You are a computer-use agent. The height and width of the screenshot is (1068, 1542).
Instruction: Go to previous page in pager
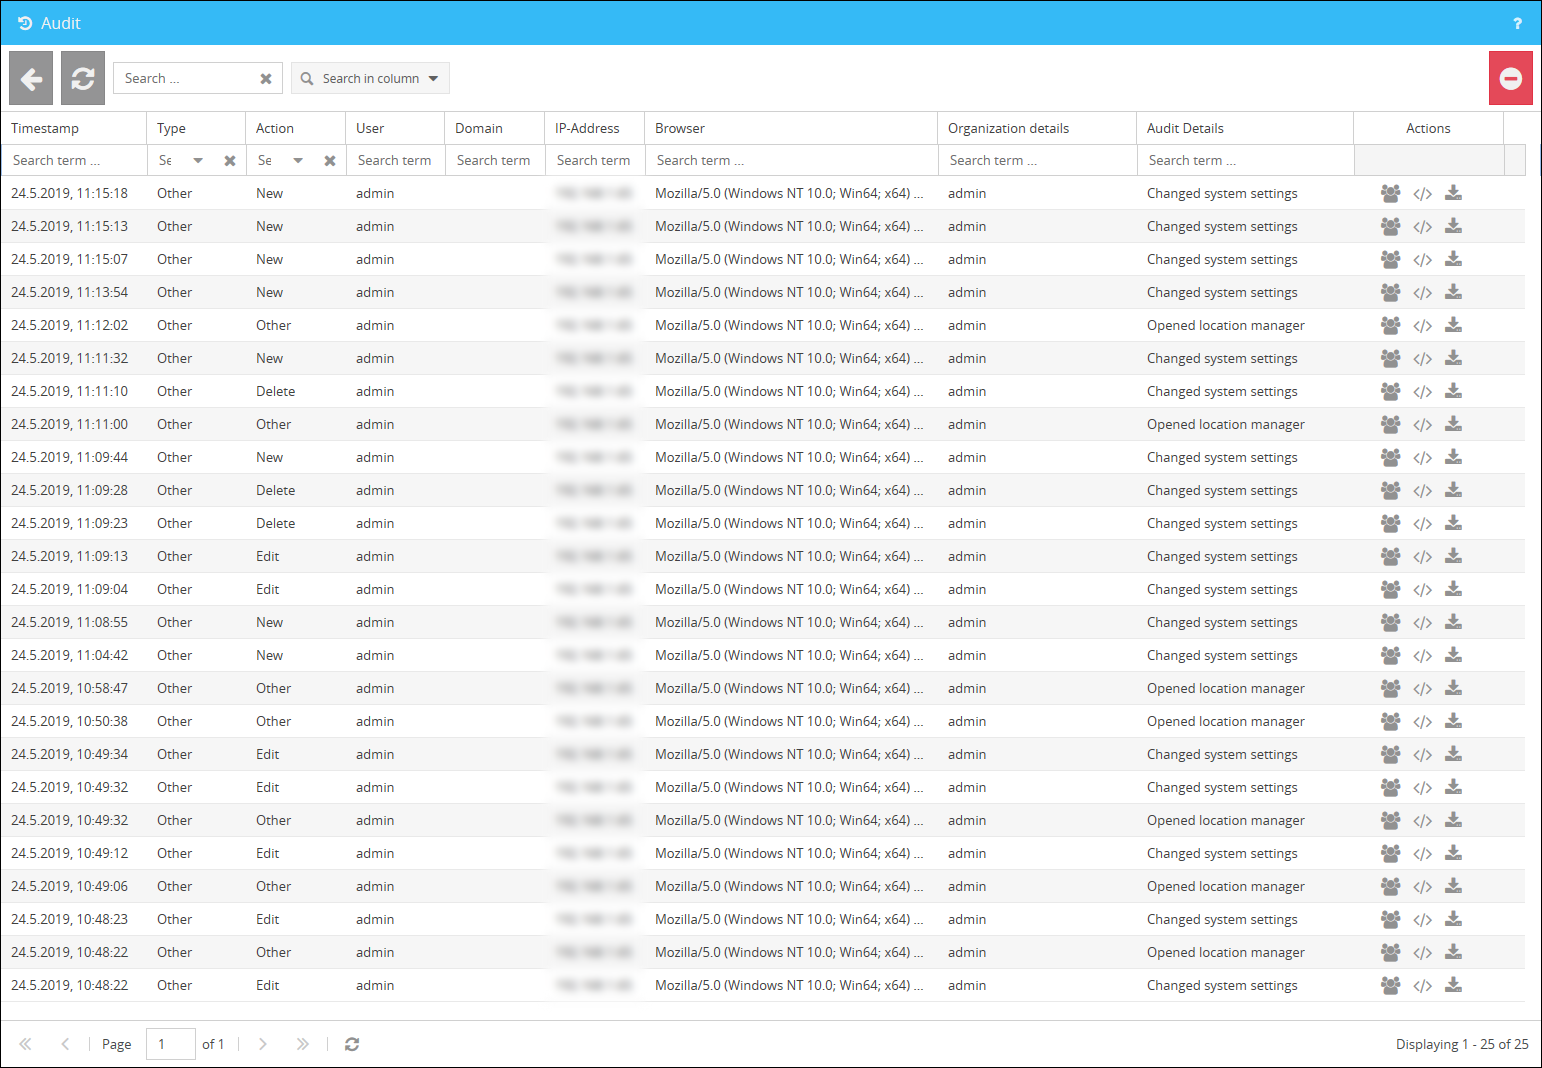65,1044
